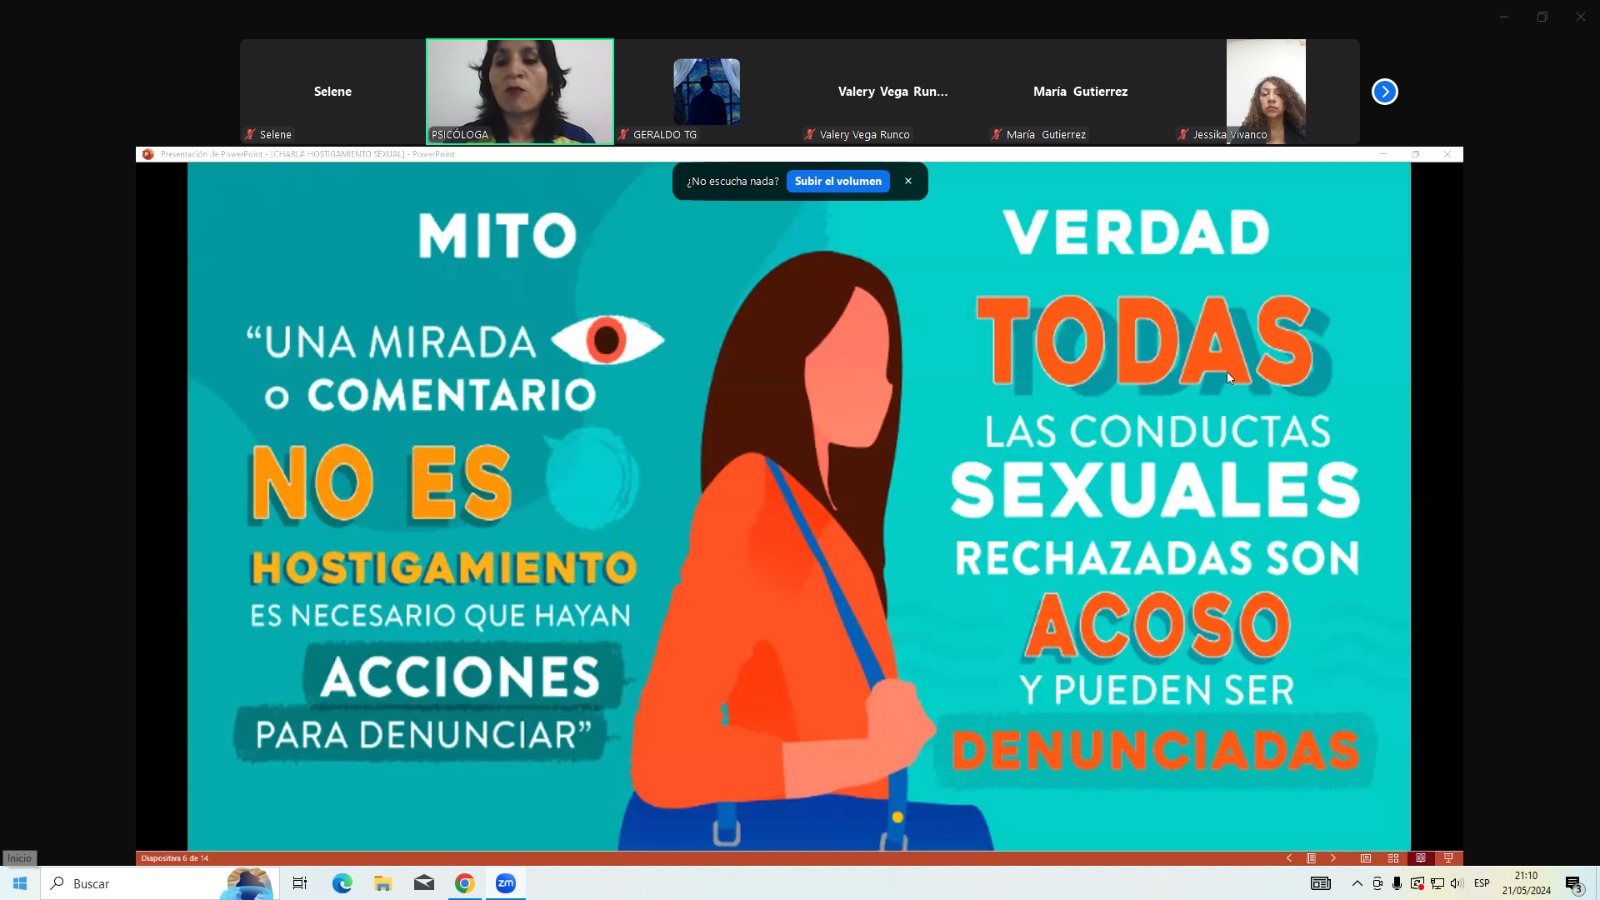Image resolution: width=1600 pixels, height=900 pixels.
Task: Open the slide list menu icon
Action: [x=1311, y=858]
